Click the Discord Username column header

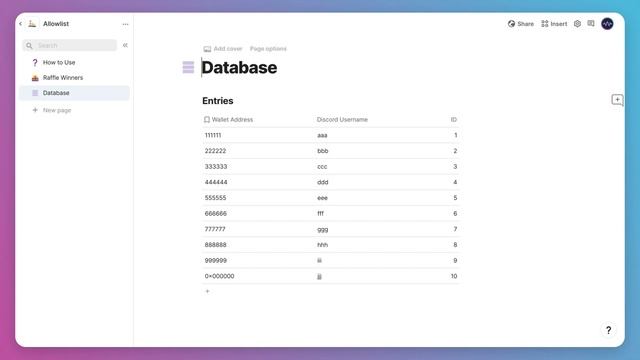342,120
